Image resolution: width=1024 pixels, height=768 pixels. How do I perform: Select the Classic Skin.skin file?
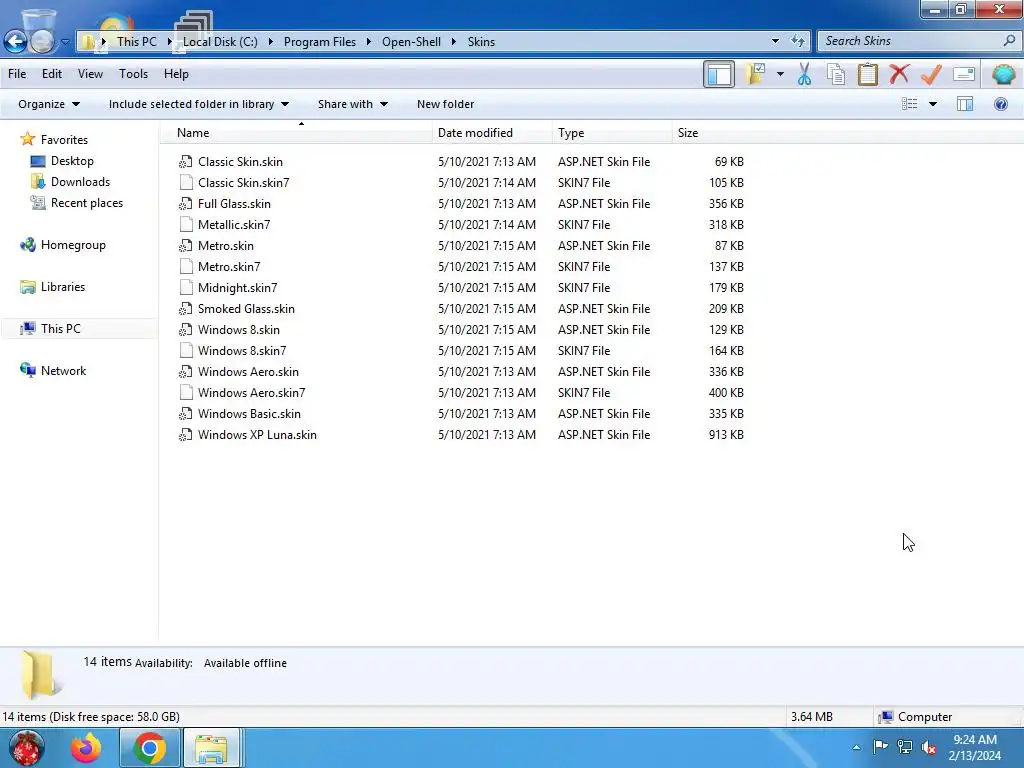[240, 162]
